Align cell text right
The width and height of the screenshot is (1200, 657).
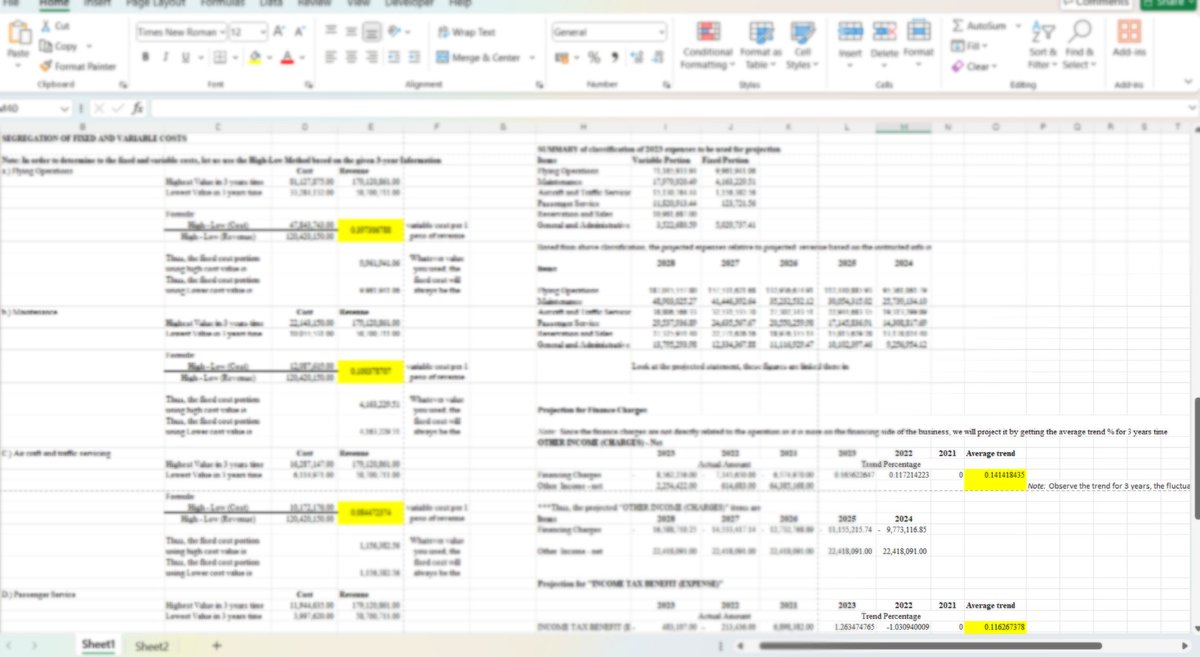tap(370, 57)
